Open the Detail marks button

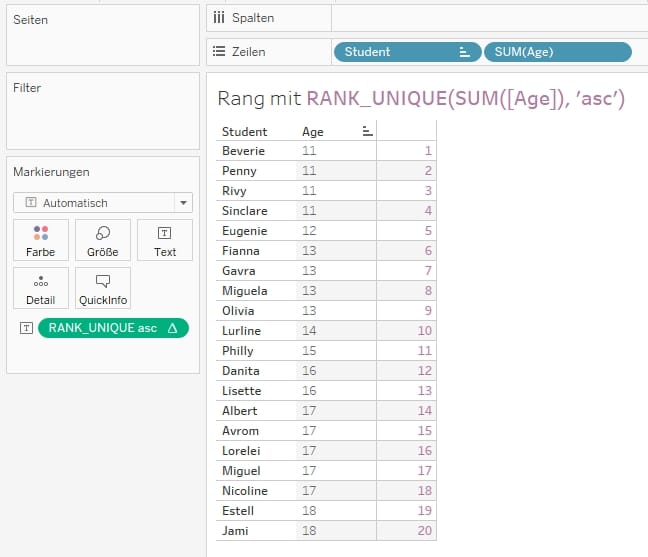click(41, 288)
